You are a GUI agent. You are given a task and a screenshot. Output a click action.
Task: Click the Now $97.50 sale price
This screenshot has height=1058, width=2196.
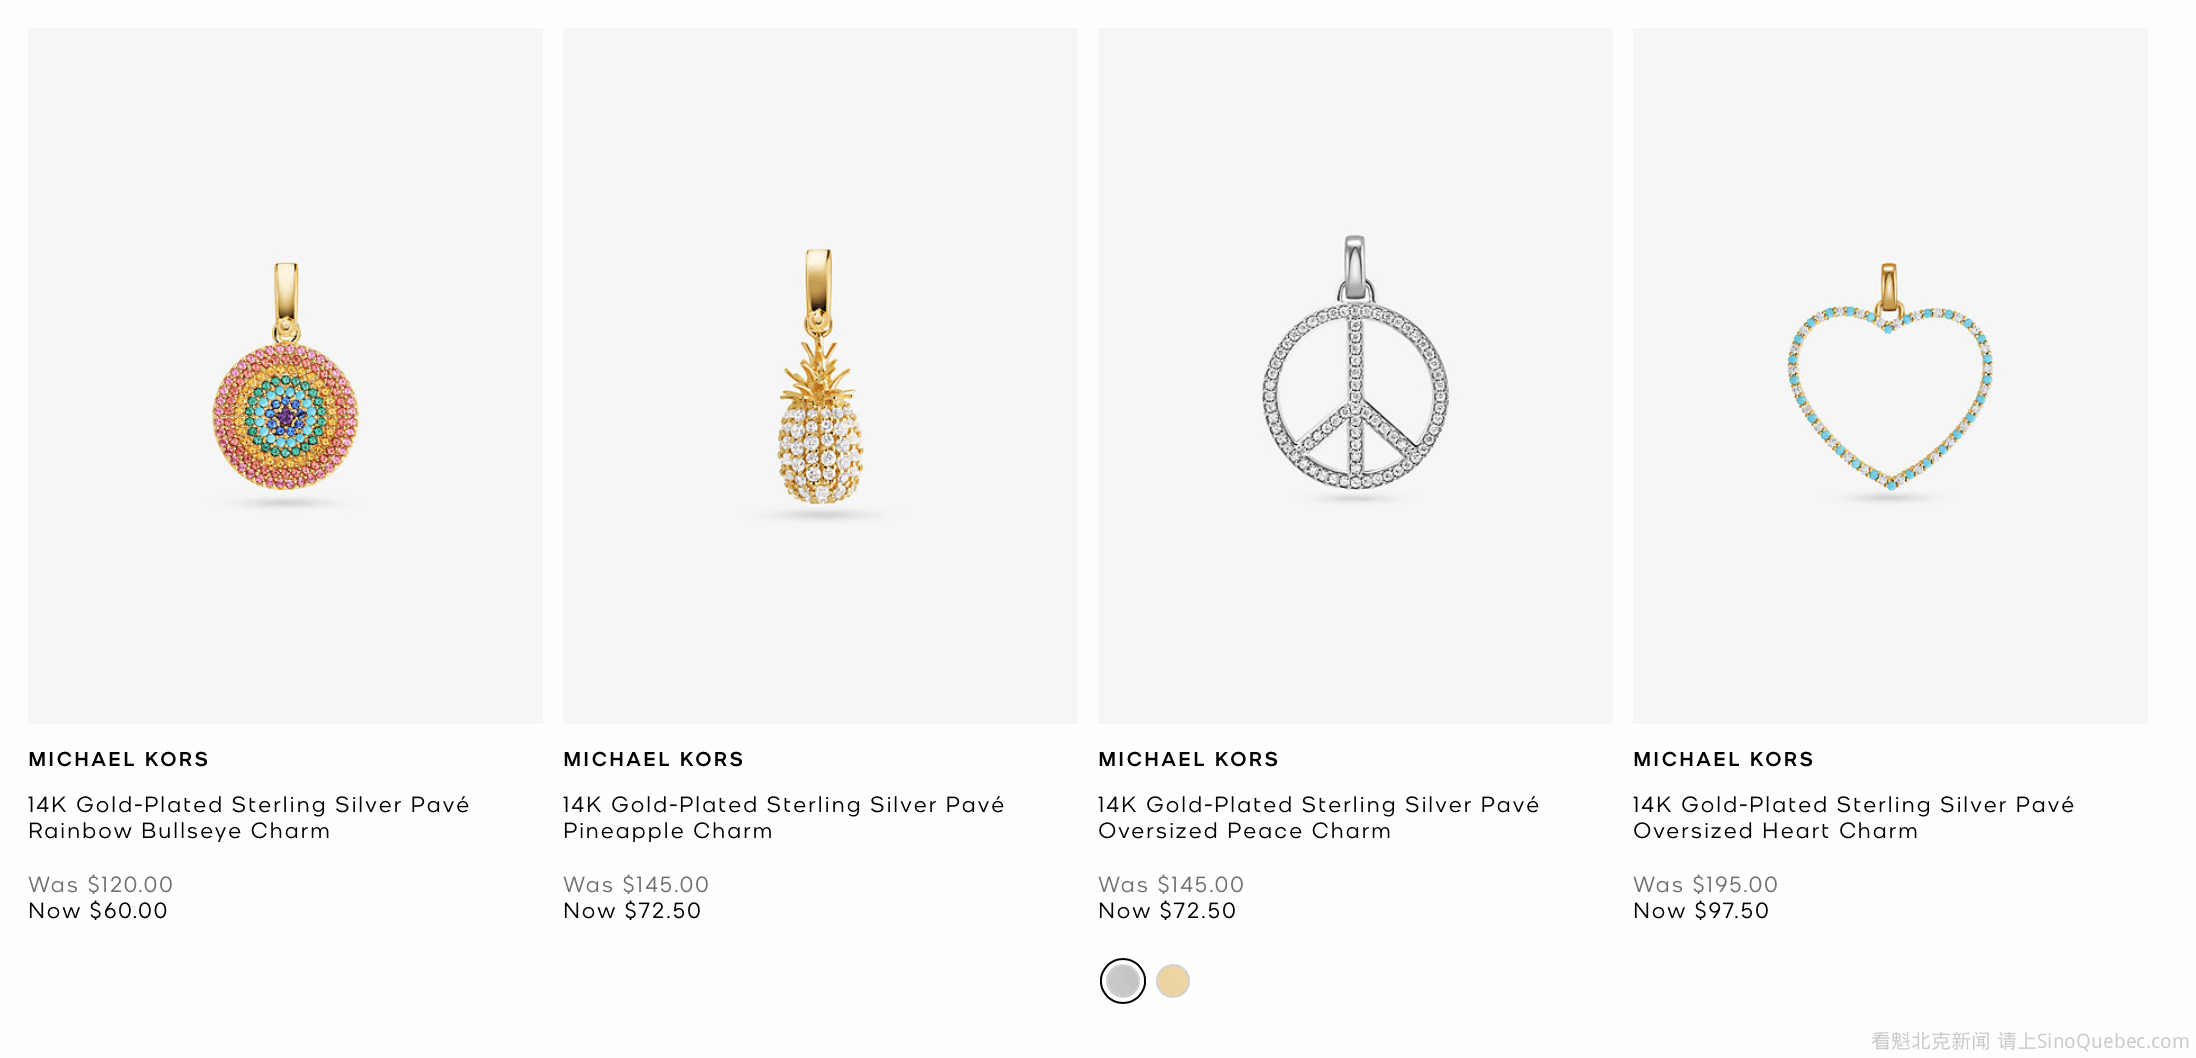coord(1701,911)
